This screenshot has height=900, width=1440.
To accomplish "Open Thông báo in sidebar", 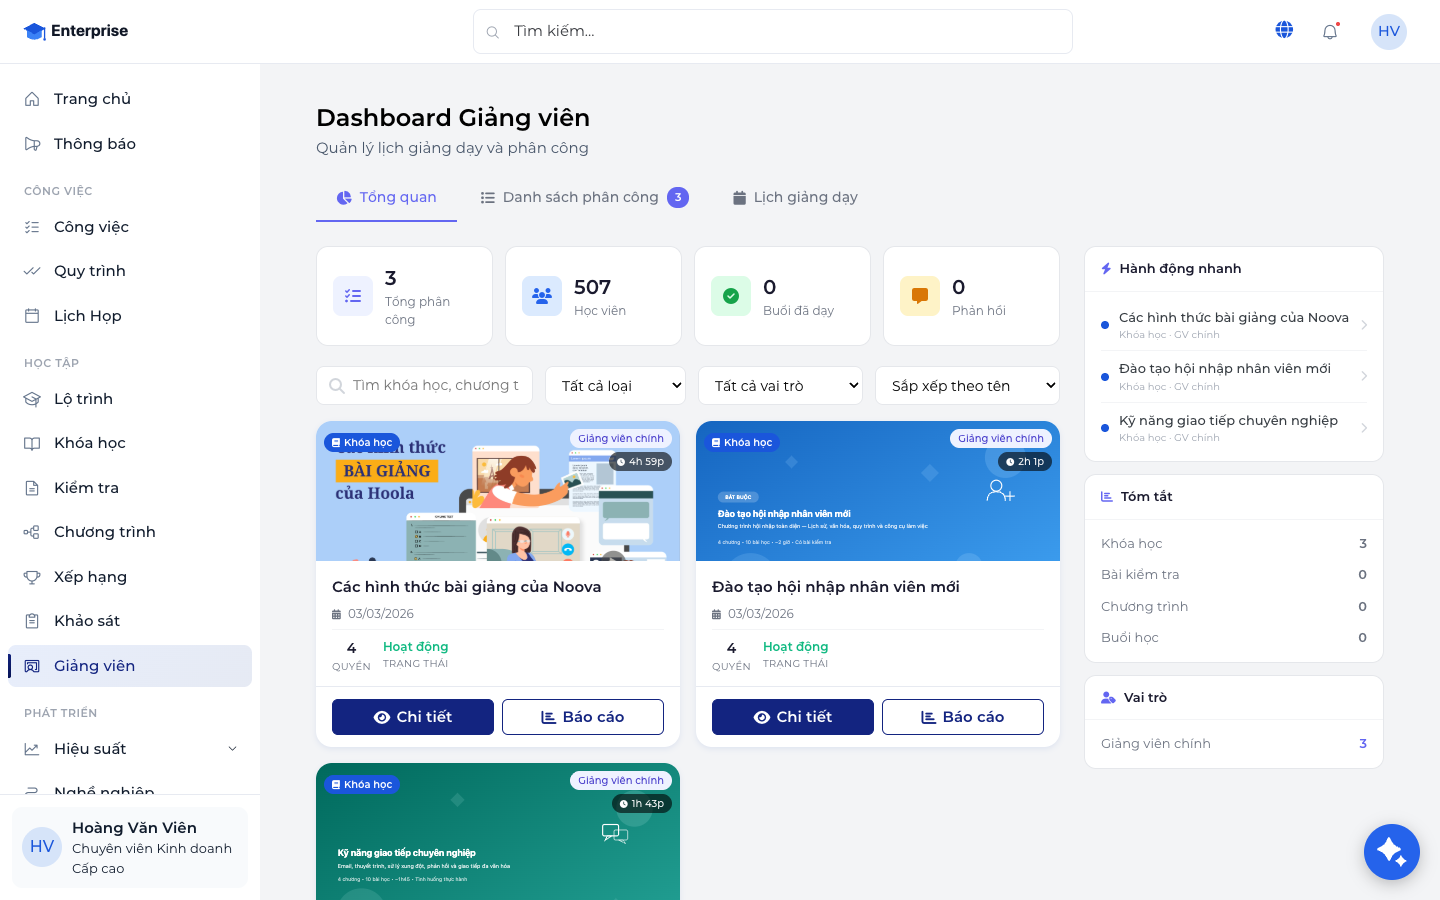I will pyautogui.click(x=130, y=144).
